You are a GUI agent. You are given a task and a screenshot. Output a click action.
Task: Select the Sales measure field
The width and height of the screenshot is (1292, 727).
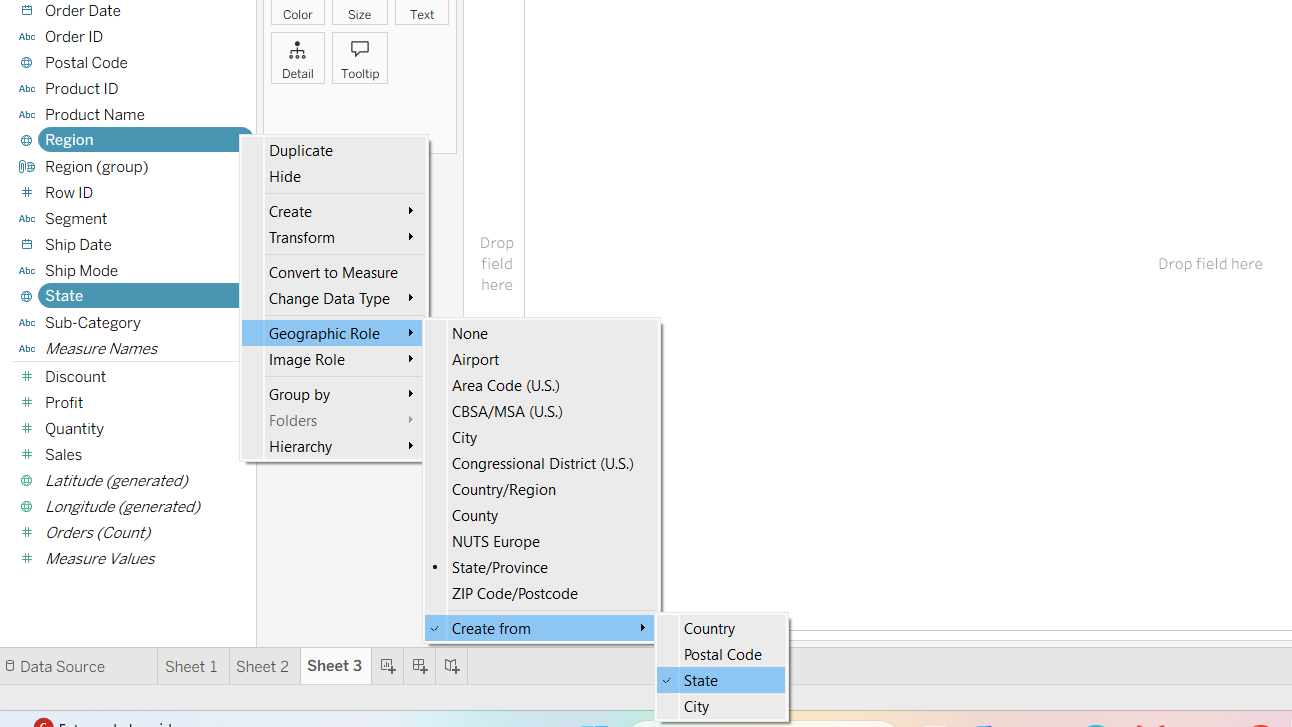(63, 455)
